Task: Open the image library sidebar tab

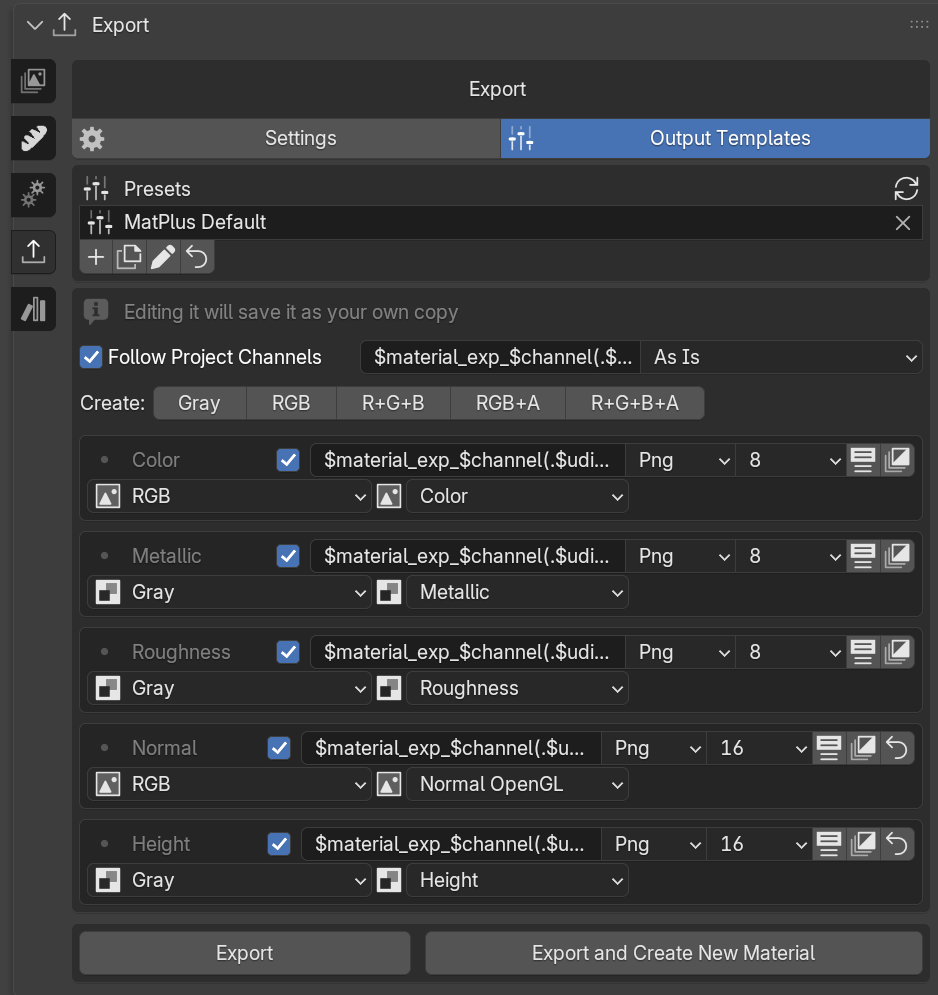Action: coord(34,81)
